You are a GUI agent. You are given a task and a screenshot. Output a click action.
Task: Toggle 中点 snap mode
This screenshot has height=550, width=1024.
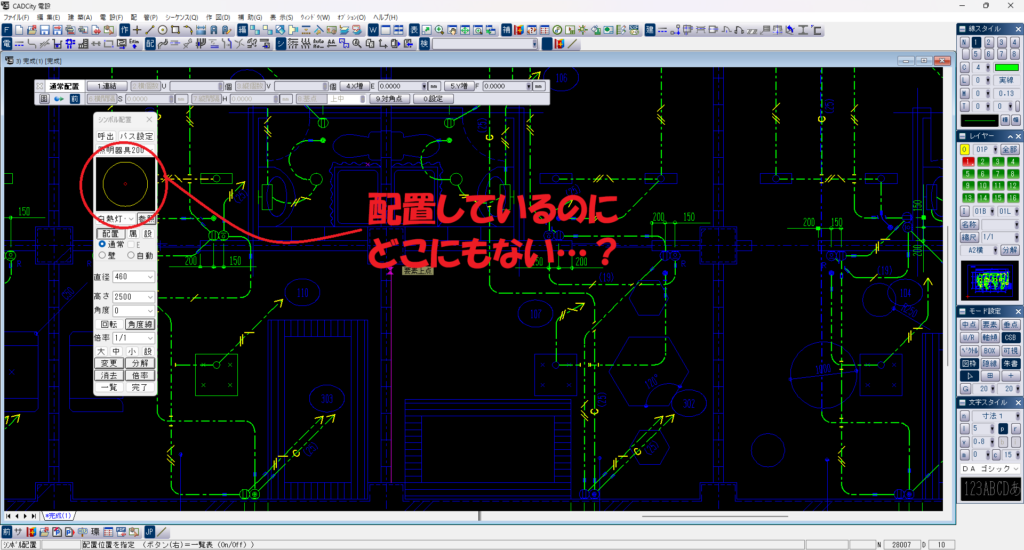(969, 325)
